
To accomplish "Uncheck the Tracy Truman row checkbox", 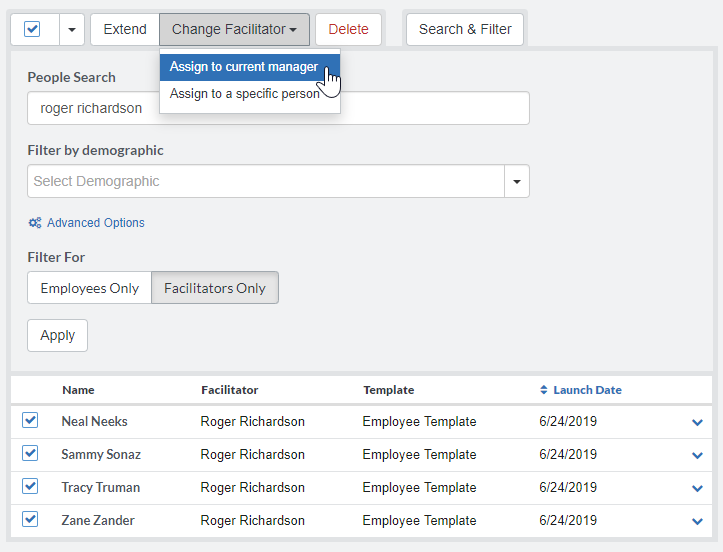I will click(x=30, y=487).
